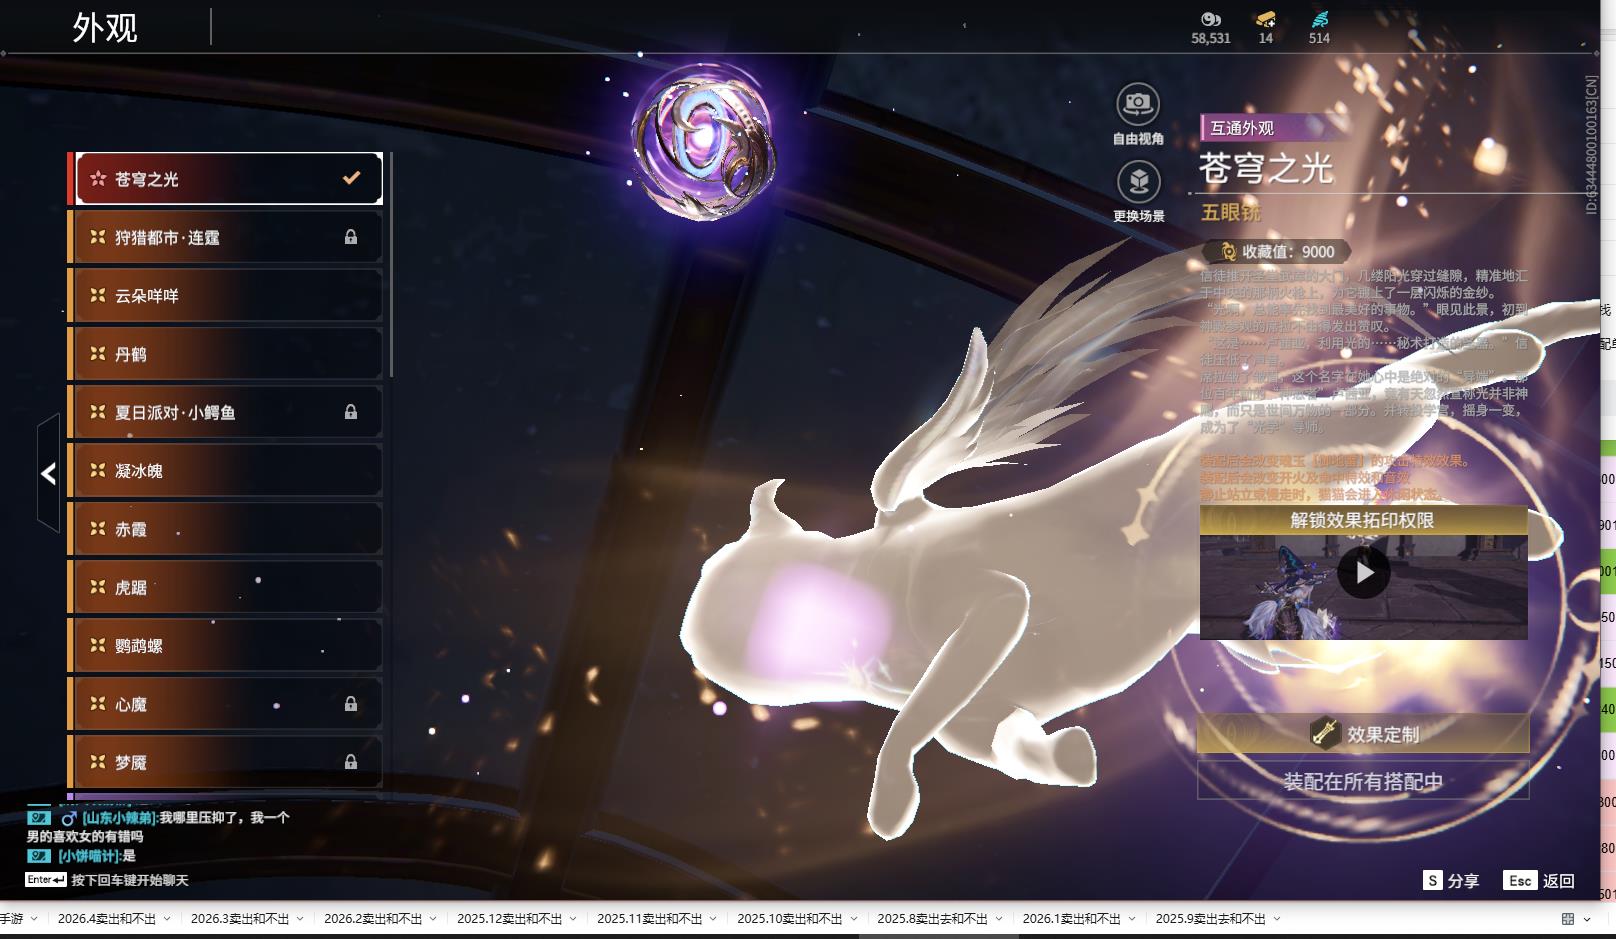
Task: Click the lock icon on 心魔
Action: click(351, 704)
